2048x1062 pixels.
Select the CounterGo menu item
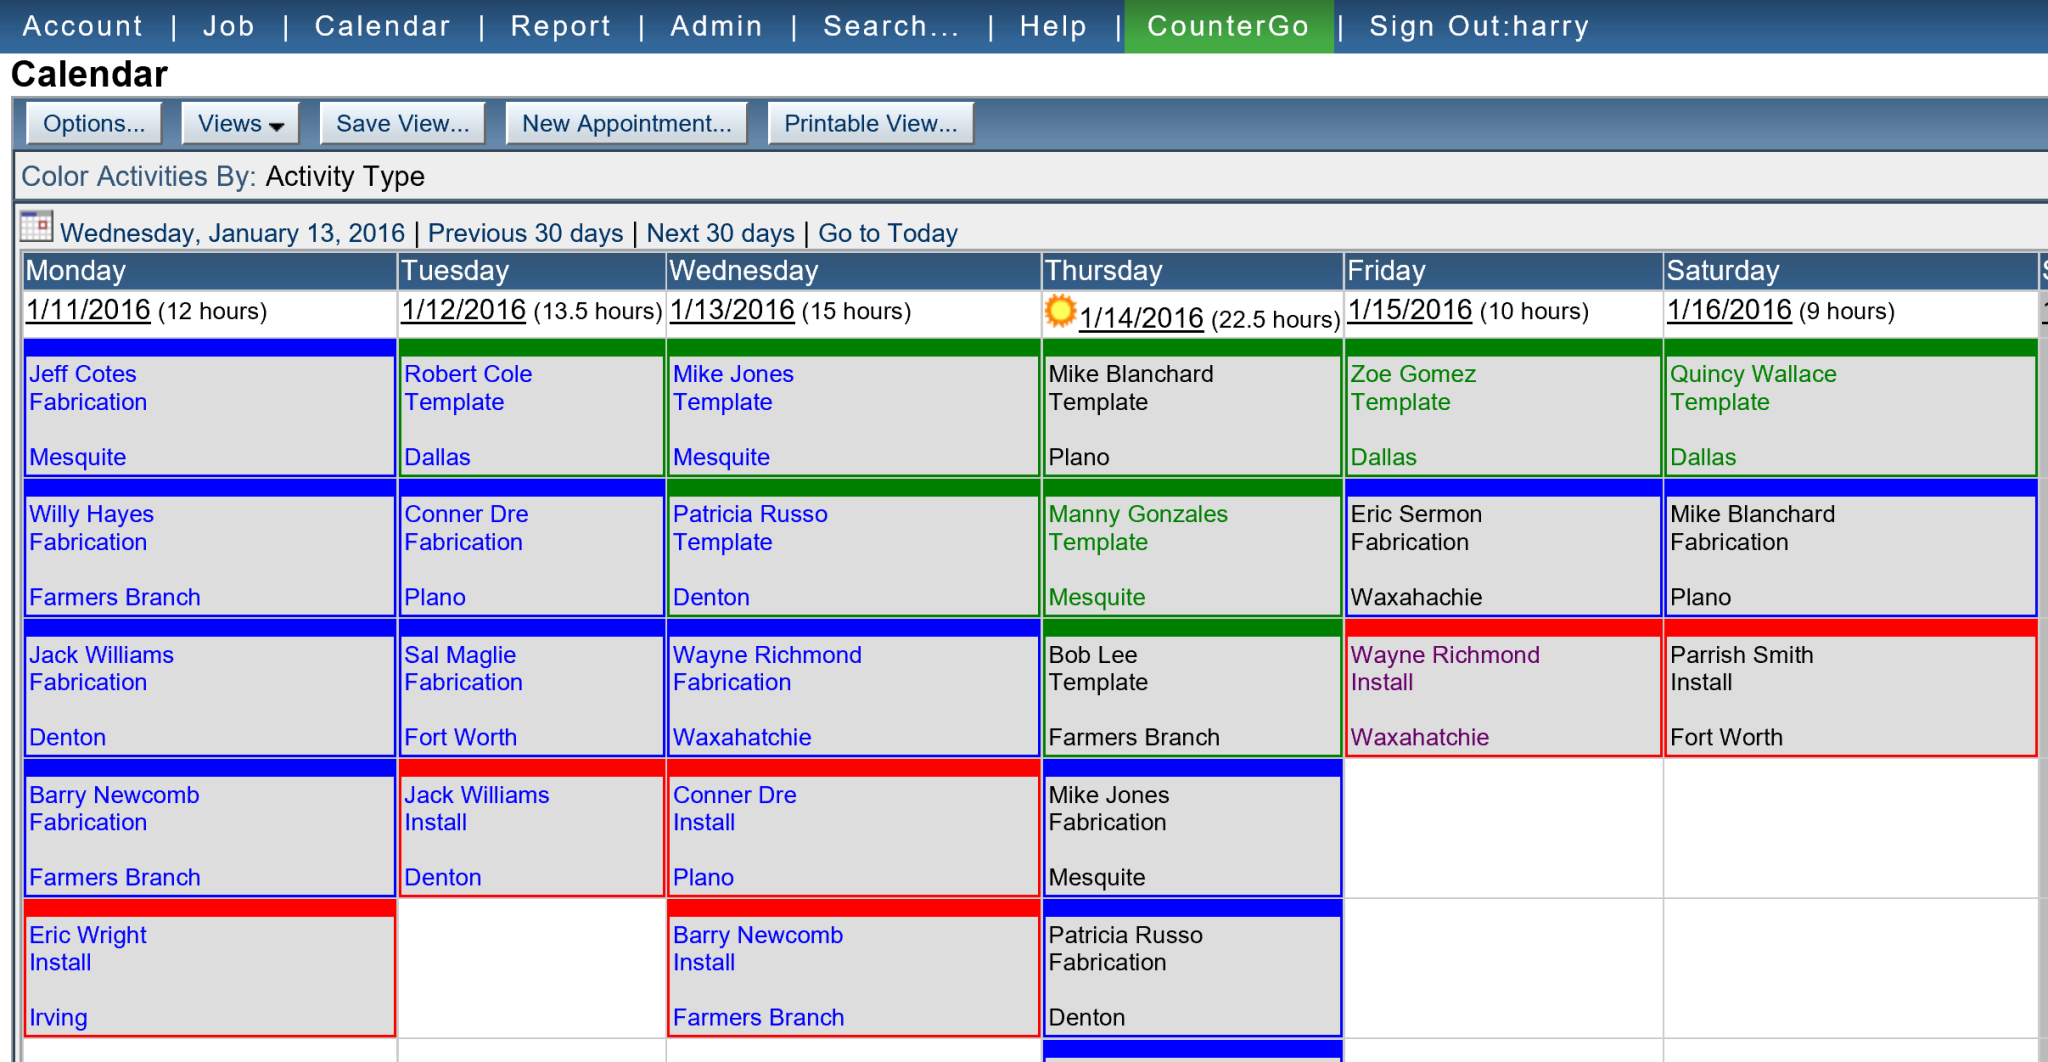pos(1229,26)
